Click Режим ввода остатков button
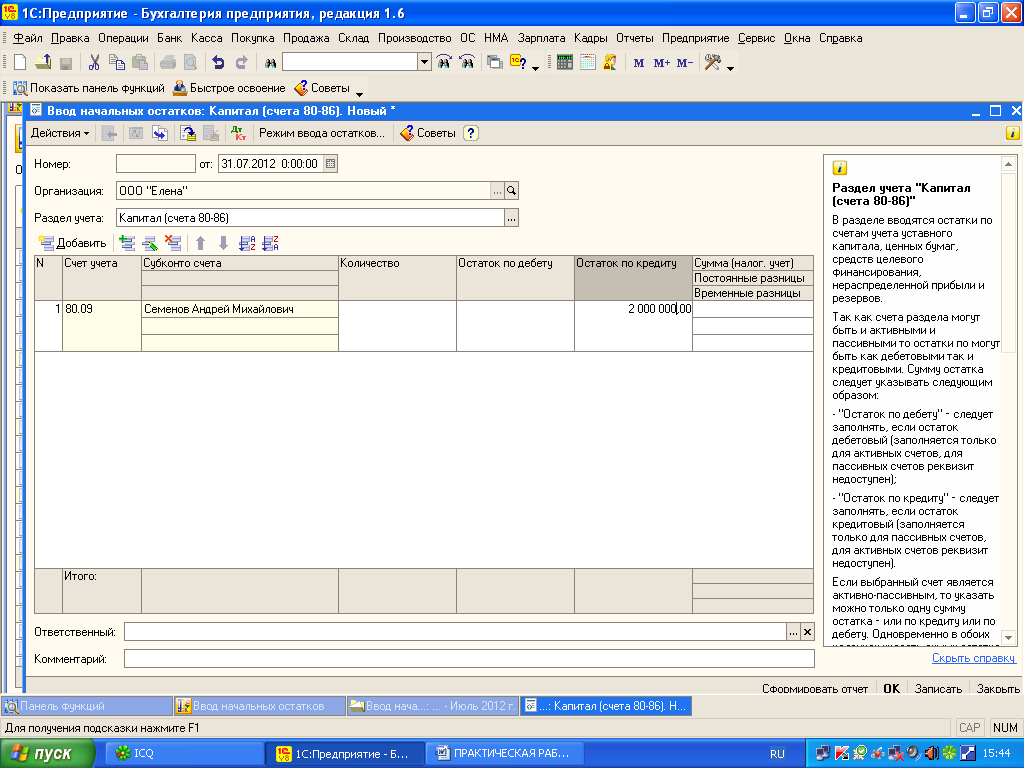Image resolution: width=1024 pixels, height=768 pixels. [321, 133]
